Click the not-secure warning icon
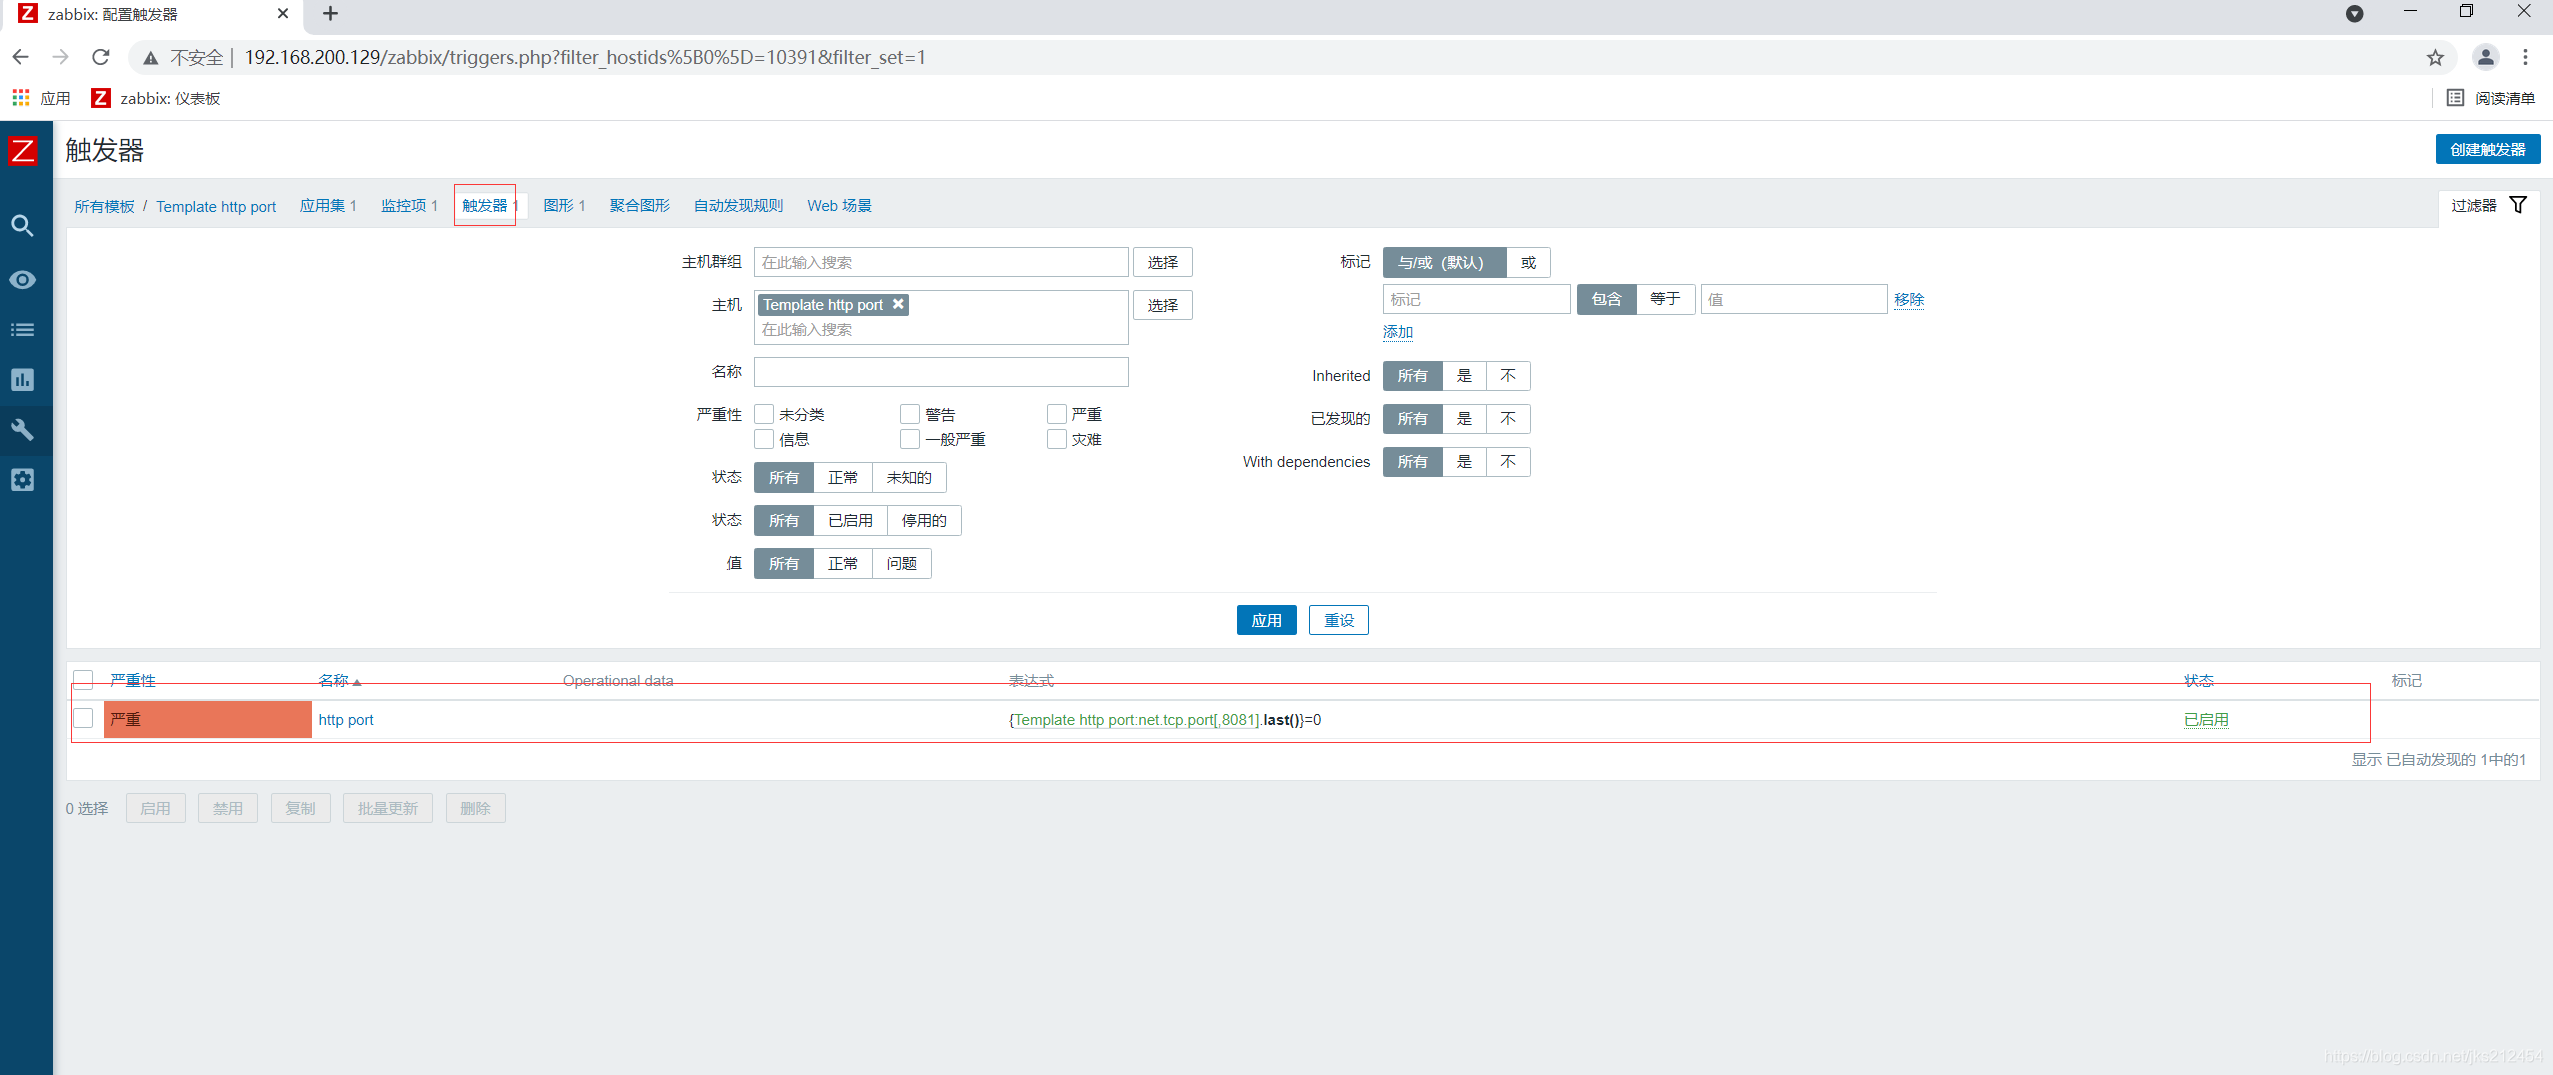The width and height of the screenshot is (2553, 1075). [x=150, y=57]
